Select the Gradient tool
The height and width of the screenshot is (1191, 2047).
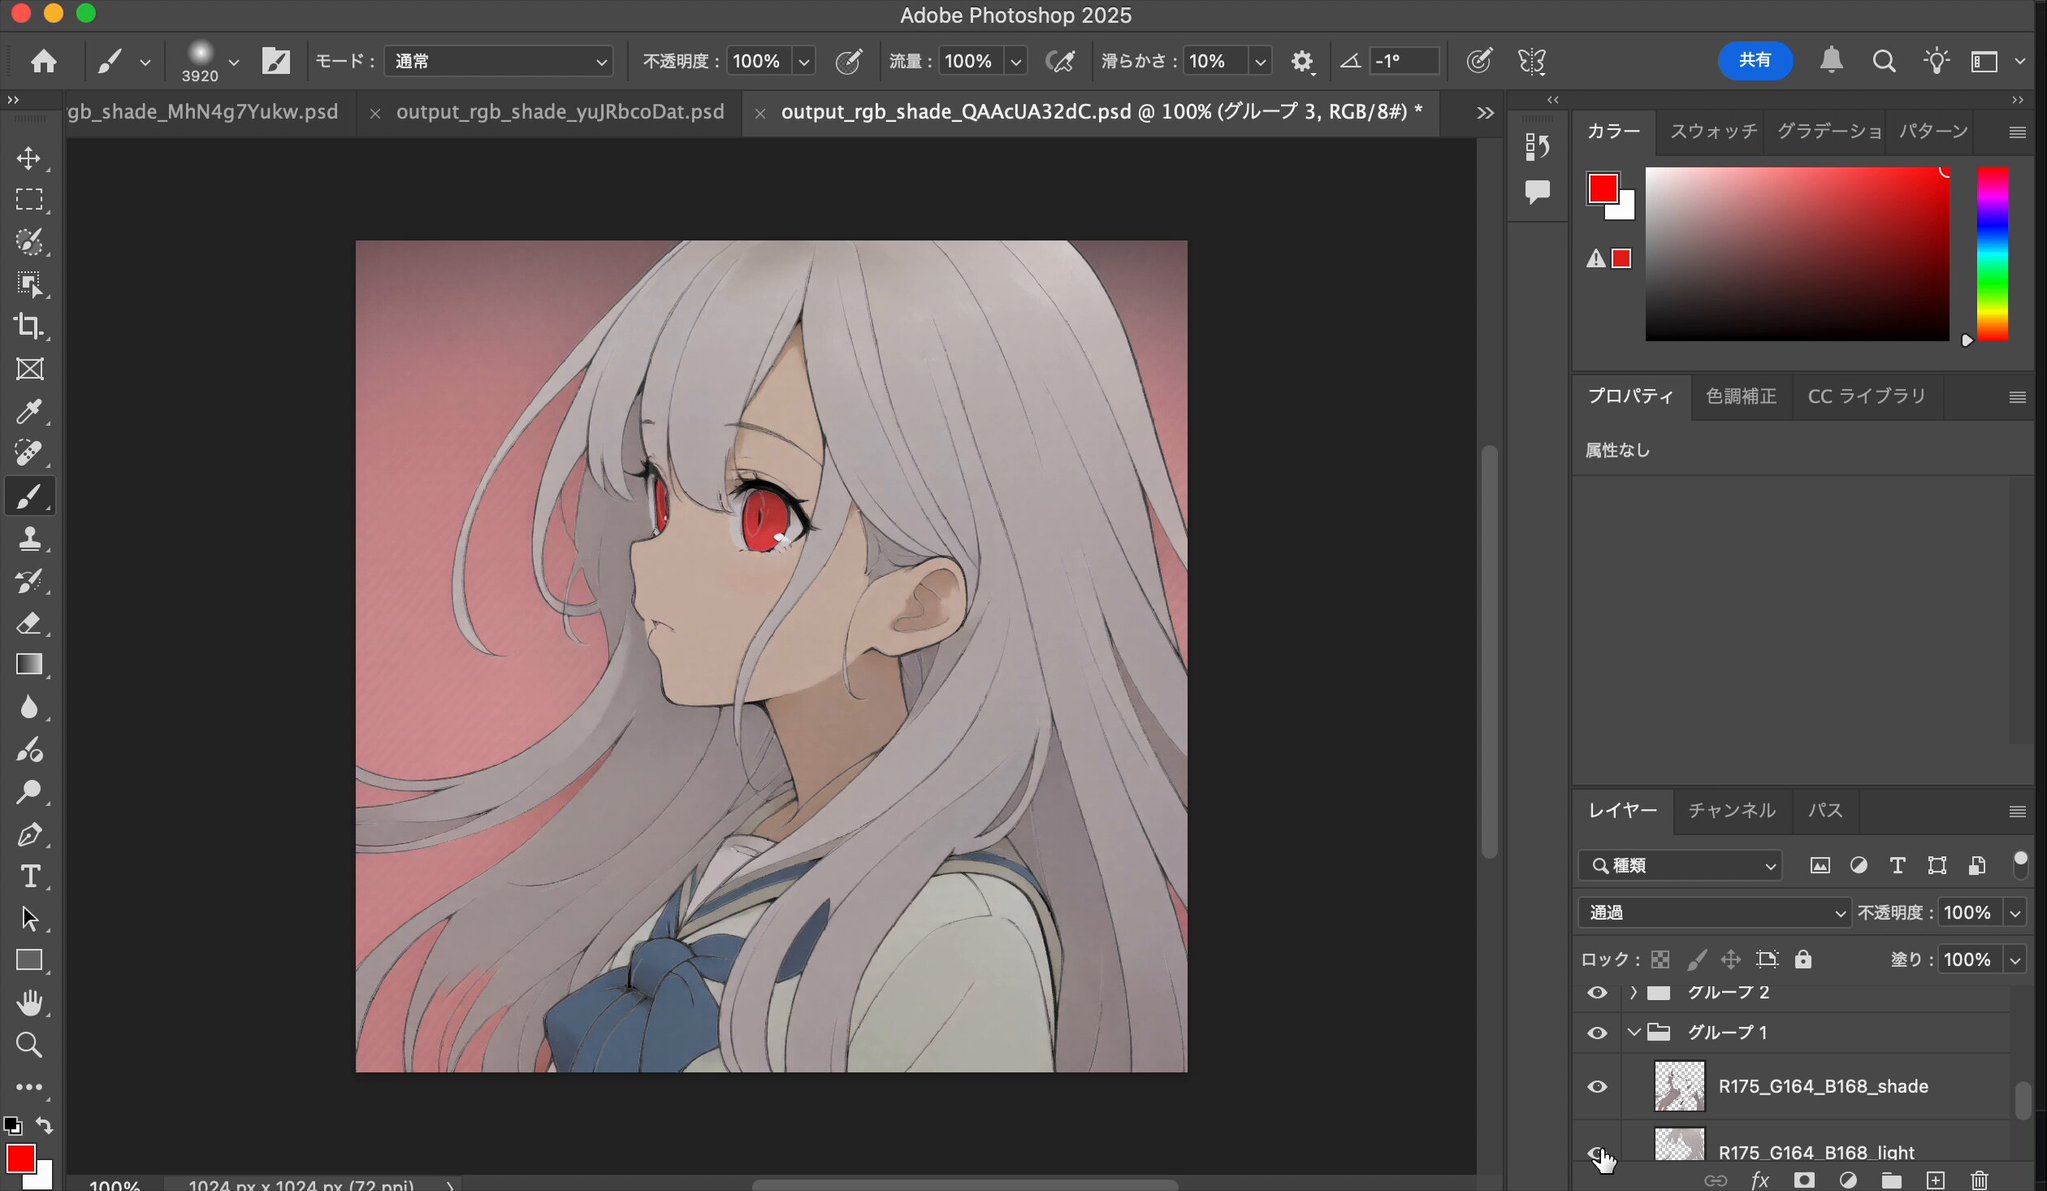29,665
